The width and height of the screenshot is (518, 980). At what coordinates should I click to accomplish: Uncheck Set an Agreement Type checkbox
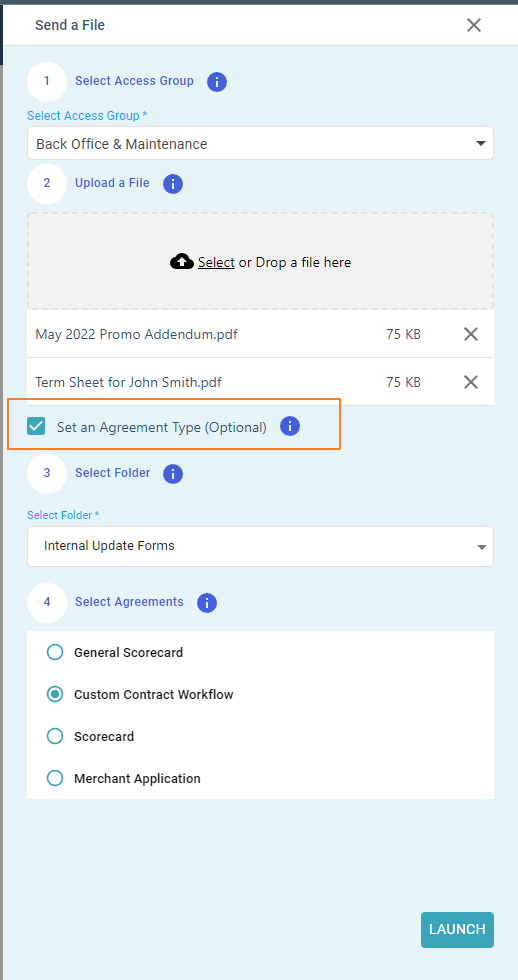pos(36,427)
